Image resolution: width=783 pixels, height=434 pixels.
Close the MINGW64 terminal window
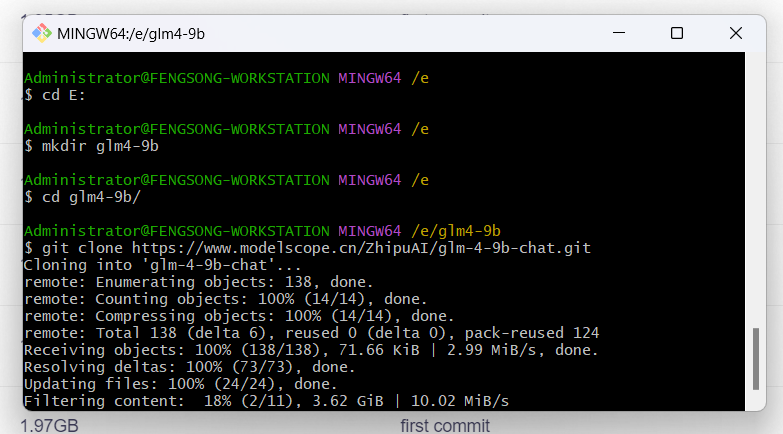(736, 33)
